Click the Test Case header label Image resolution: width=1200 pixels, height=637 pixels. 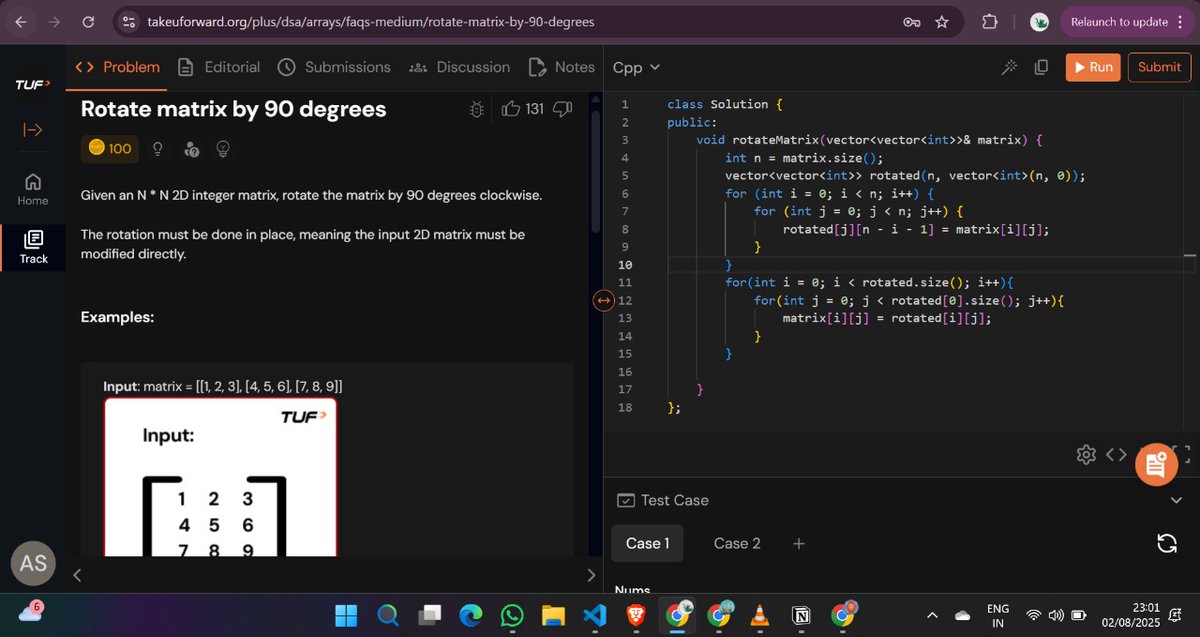(663, 500)
